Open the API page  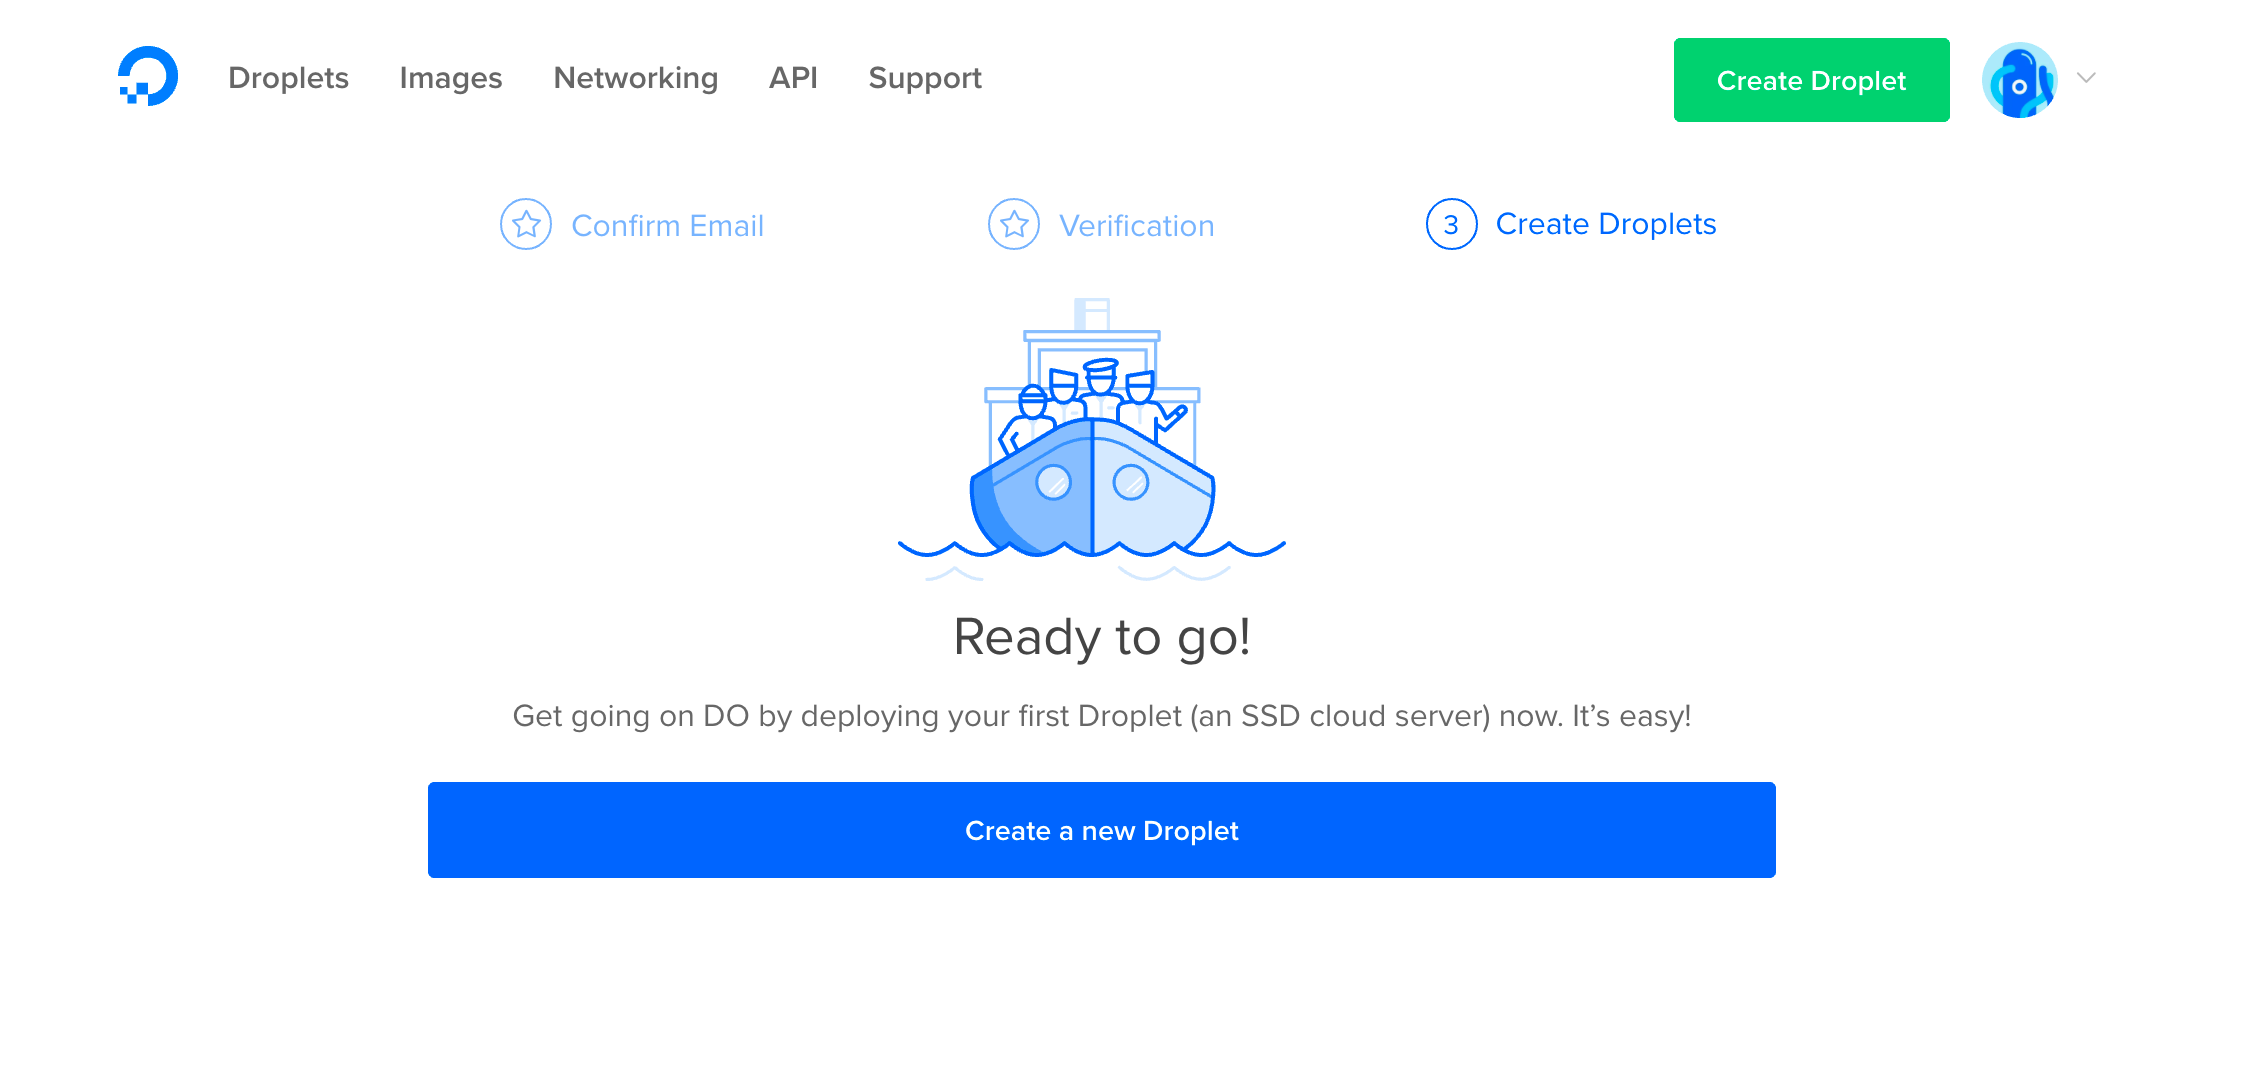click(793, 78)
